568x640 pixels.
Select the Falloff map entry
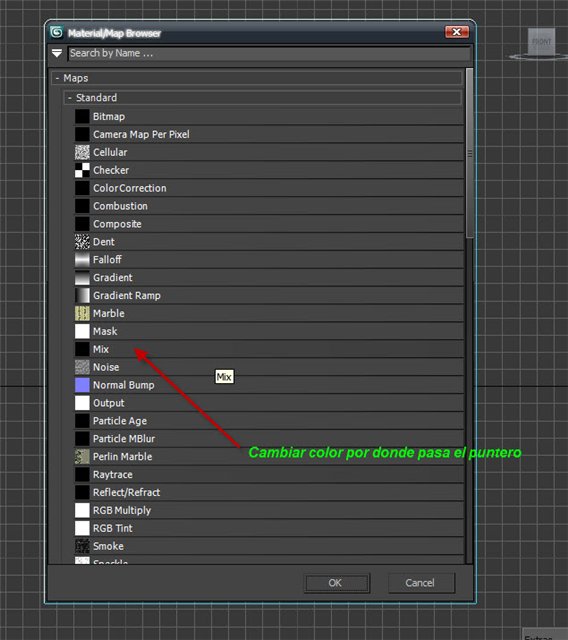269,260
